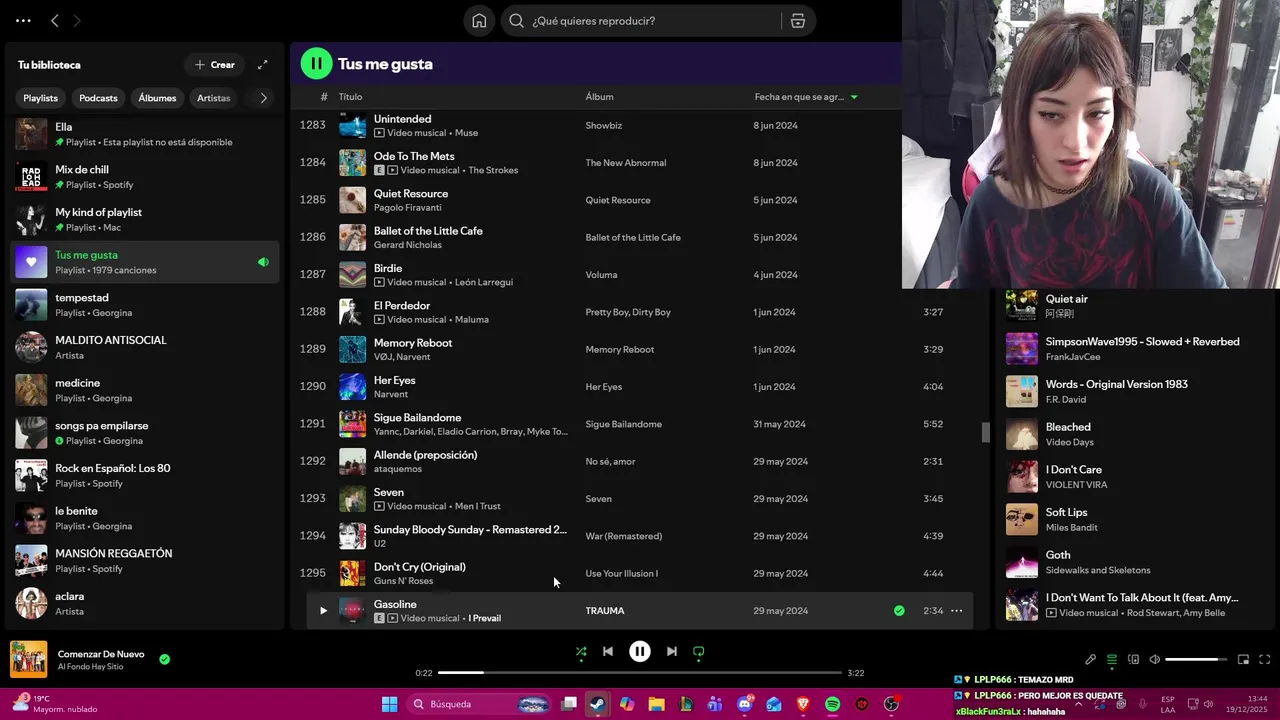Open more options for Gasoline
This screenshot has width=1280, height=720.
[956, 611]
